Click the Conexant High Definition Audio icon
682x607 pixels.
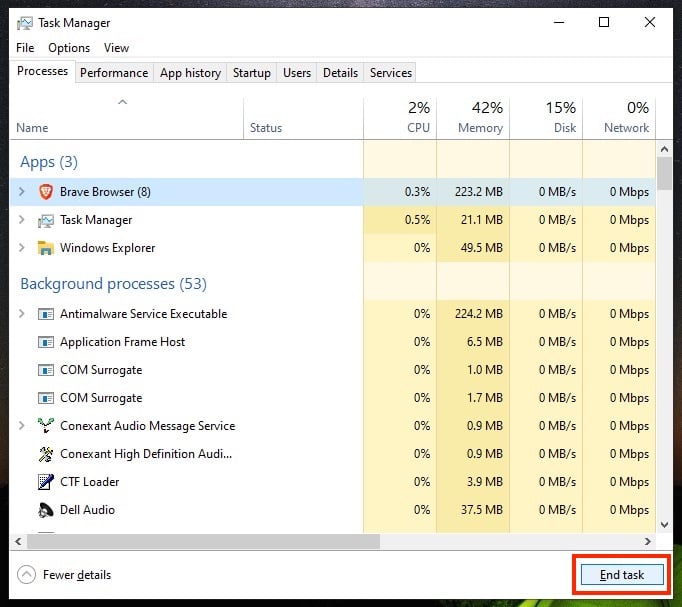(46, 454)
